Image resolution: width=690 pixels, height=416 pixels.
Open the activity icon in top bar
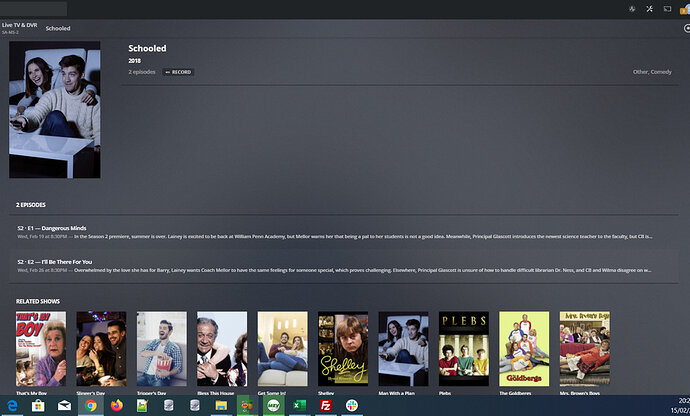(632, 9)
